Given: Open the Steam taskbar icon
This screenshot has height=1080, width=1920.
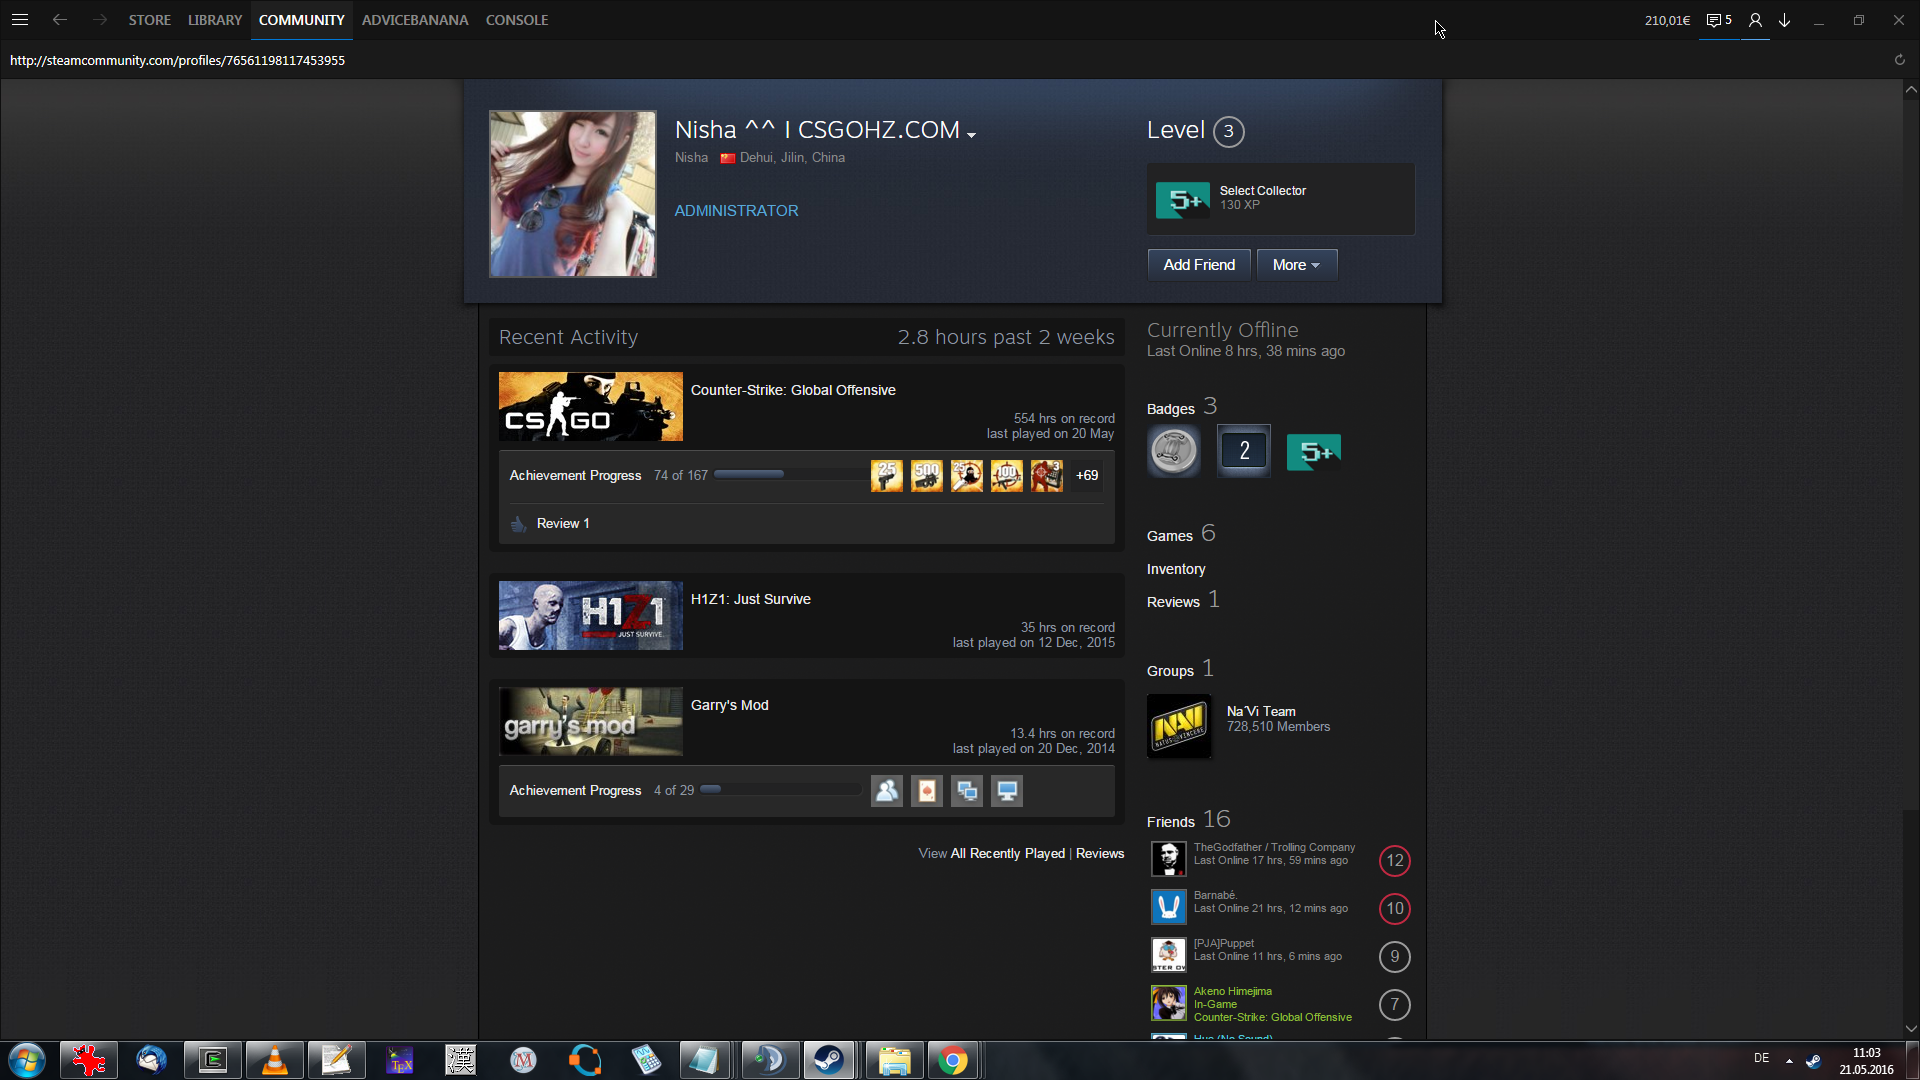Looking at the screenshot, I should pos(828,1060).
